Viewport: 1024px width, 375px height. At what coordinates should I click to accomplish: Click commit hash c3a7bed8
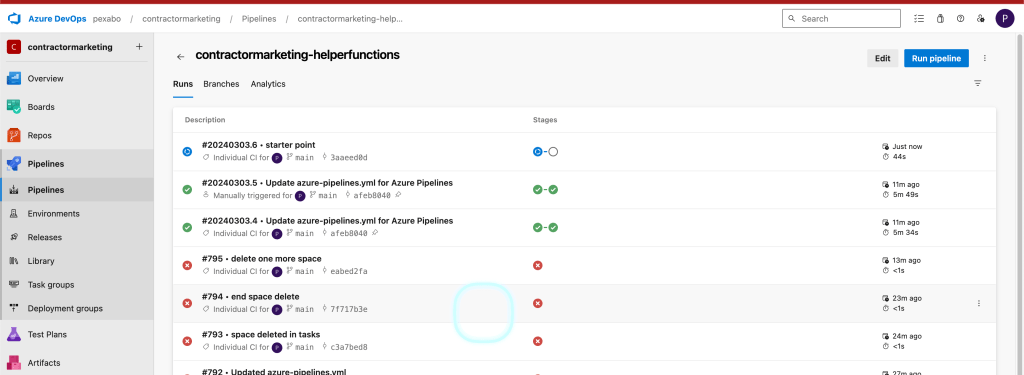pos(349,347)
